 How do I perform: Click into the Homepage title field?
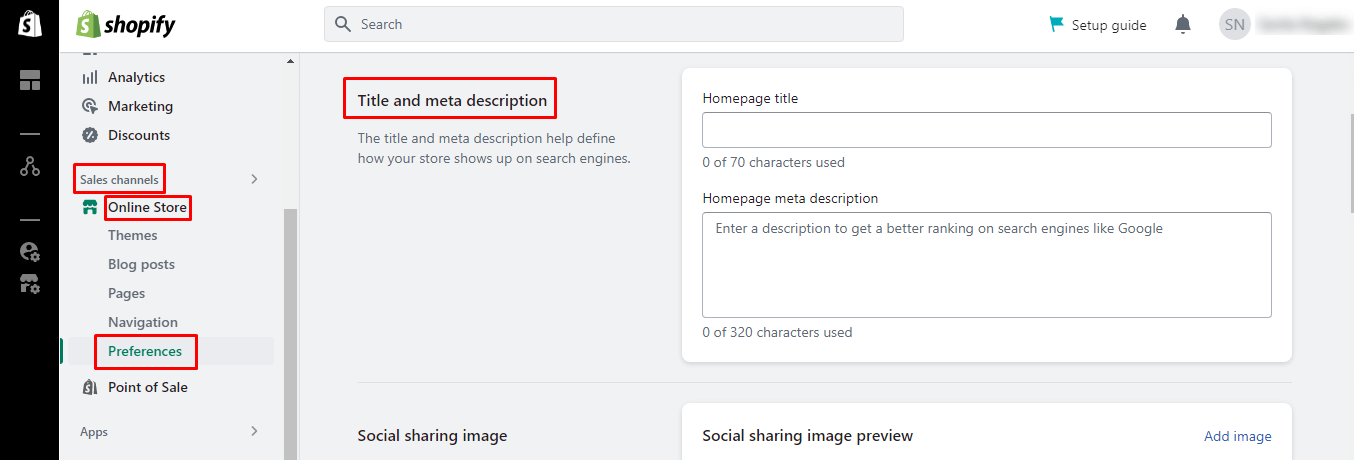pyautogui.click(x=986, y=130)
